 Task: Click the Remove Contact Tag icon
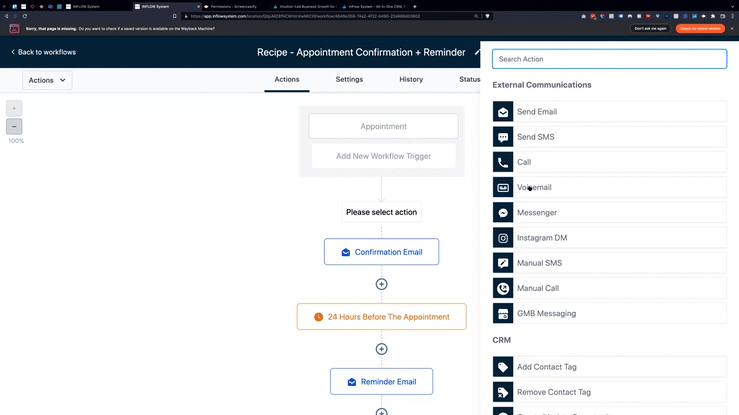point(503,392)
